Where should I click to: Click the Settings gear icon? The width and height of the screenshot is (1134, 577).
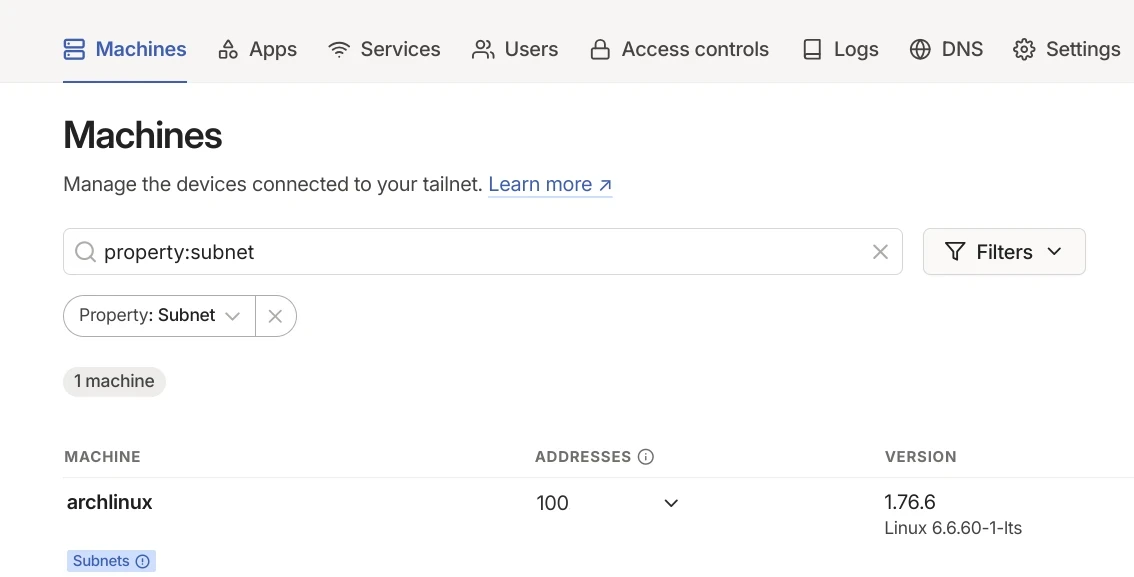coord(1024,49)
